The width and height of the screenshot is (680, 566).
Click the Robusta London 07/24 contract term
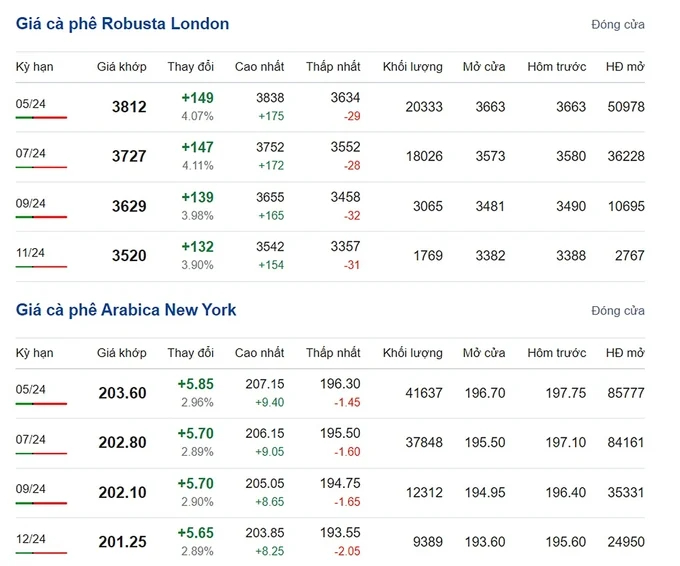[x=30, y=153]
